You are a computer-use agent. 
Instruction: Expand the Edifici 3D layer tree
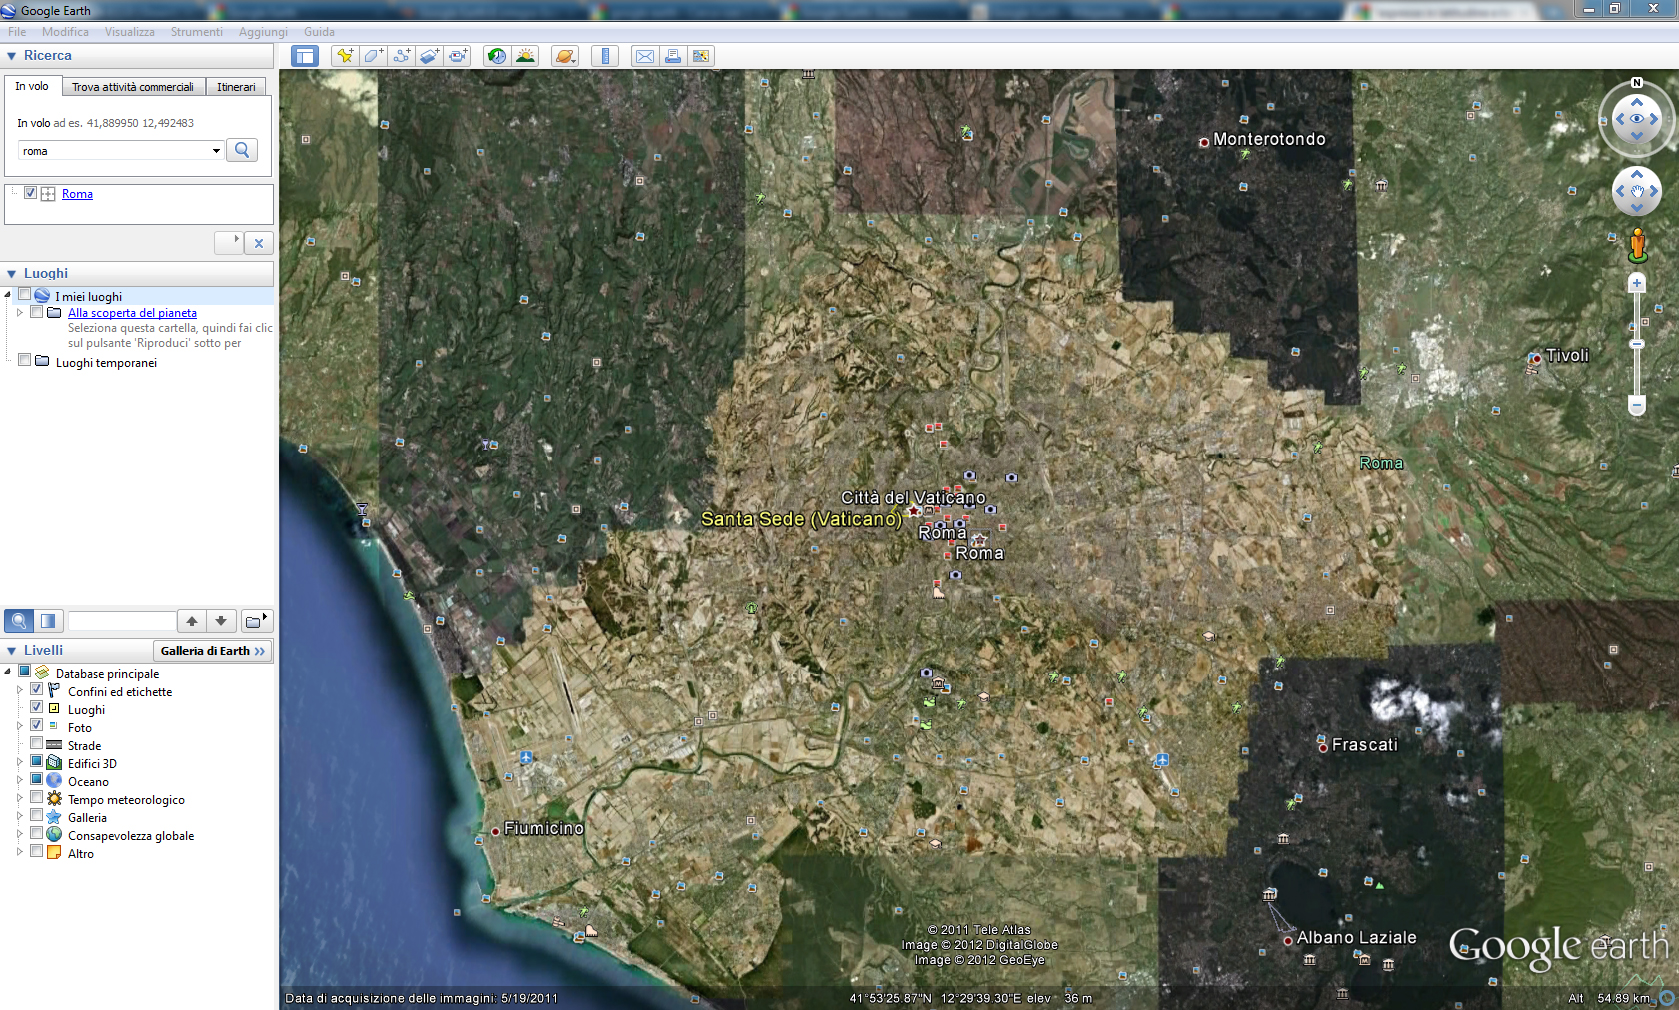pyautogui.click(x=19, y=762)
